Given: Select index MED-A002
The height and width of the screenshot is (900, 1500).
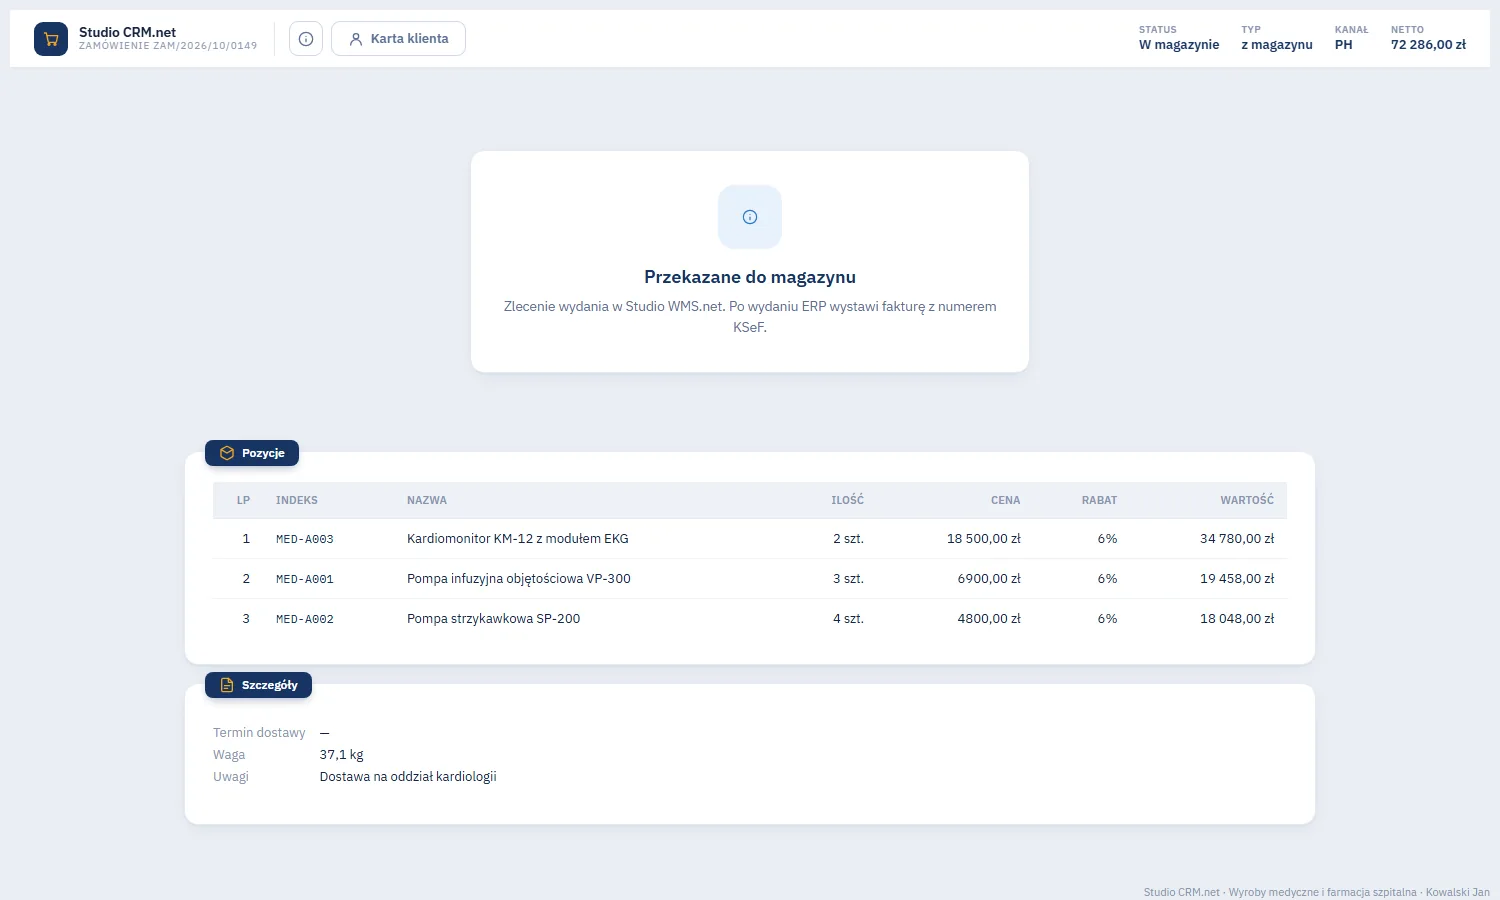Looking at the screenshot, I should (x=305, y=619).
